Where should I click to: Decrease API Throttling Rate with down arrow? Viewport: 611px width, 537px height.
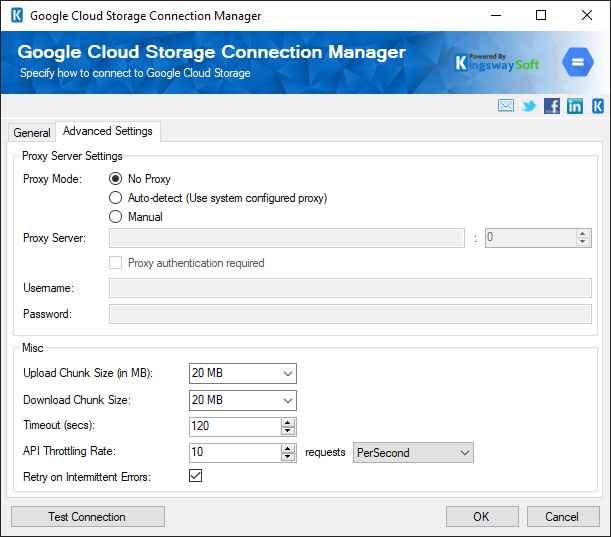click(x=288, y=457)
